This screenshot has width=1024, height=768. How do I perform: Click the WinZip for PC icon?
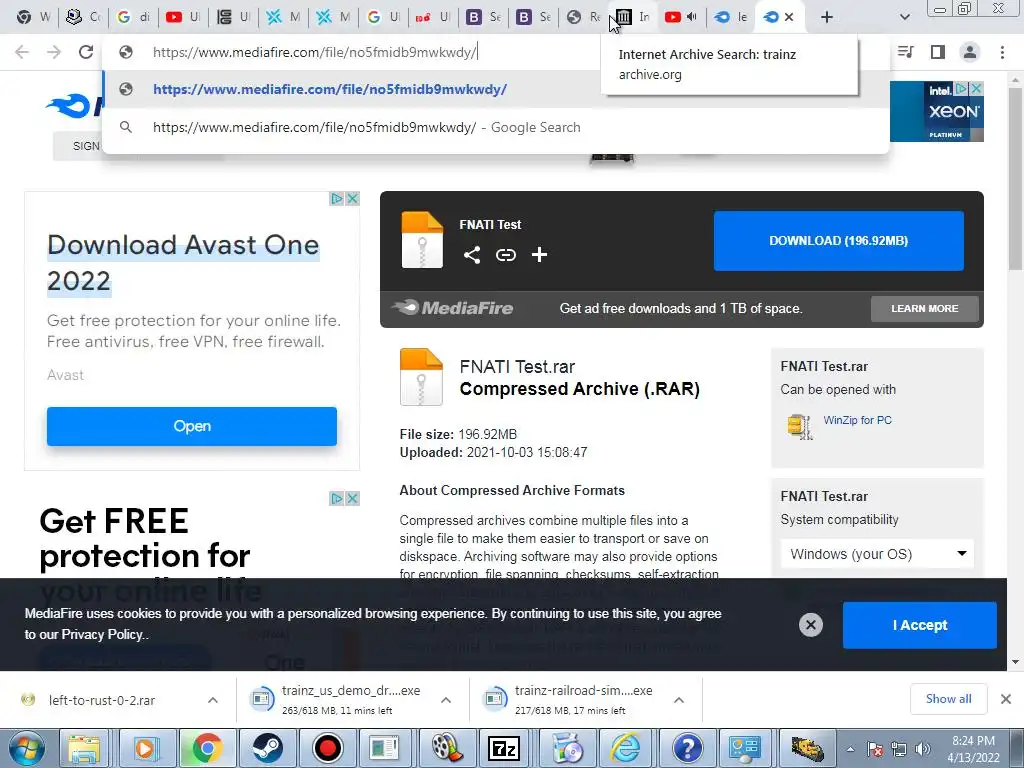tap(799, 426)
